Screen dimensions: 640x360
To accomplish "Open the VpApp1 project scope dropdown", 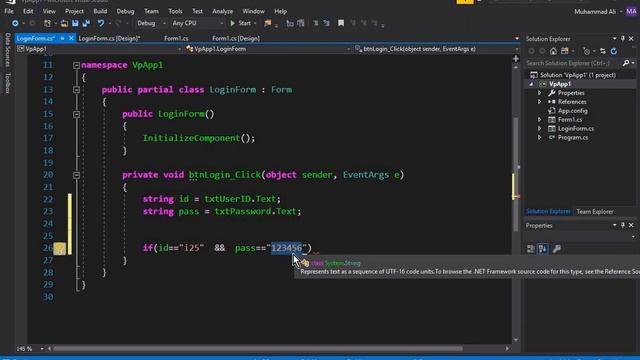I will tap(99, 49).
